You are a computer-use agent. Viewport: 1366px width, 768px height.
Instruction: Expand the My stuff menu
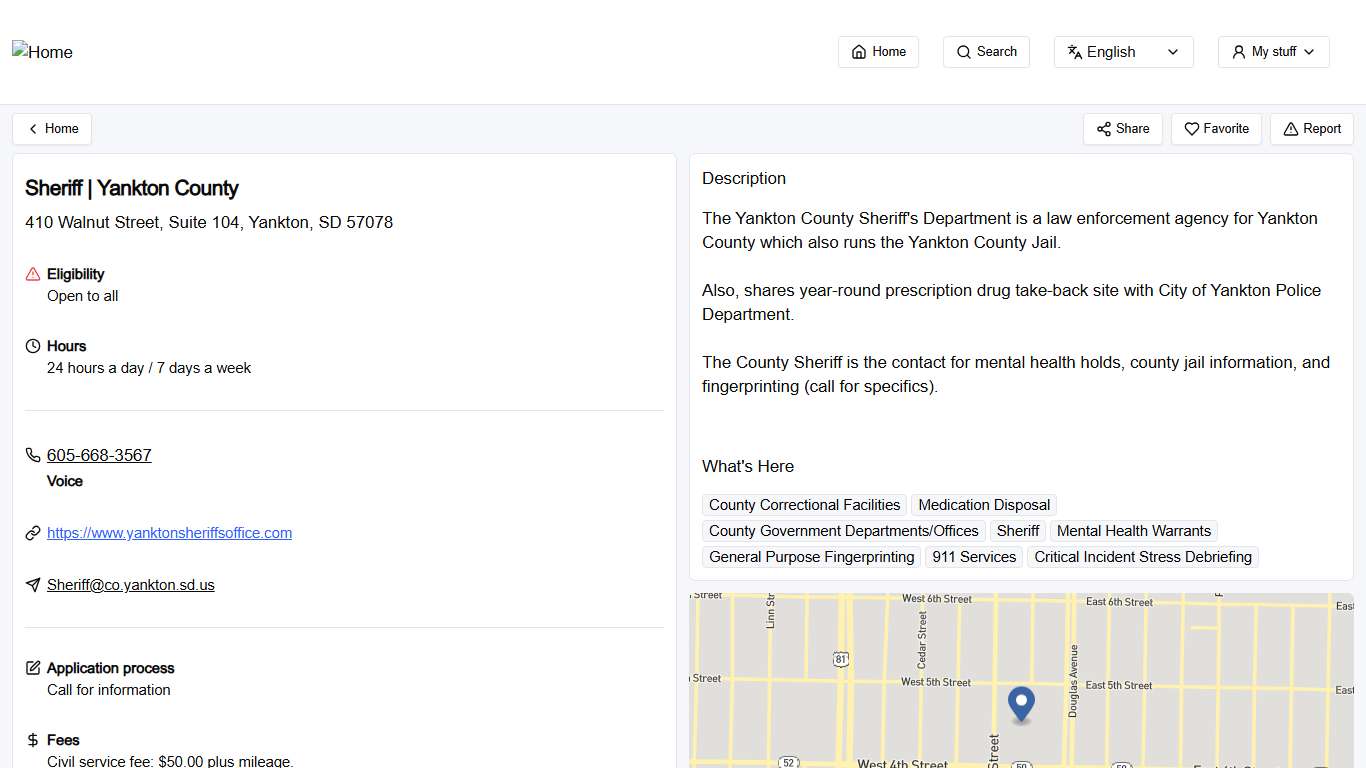tap(1273, 51)
